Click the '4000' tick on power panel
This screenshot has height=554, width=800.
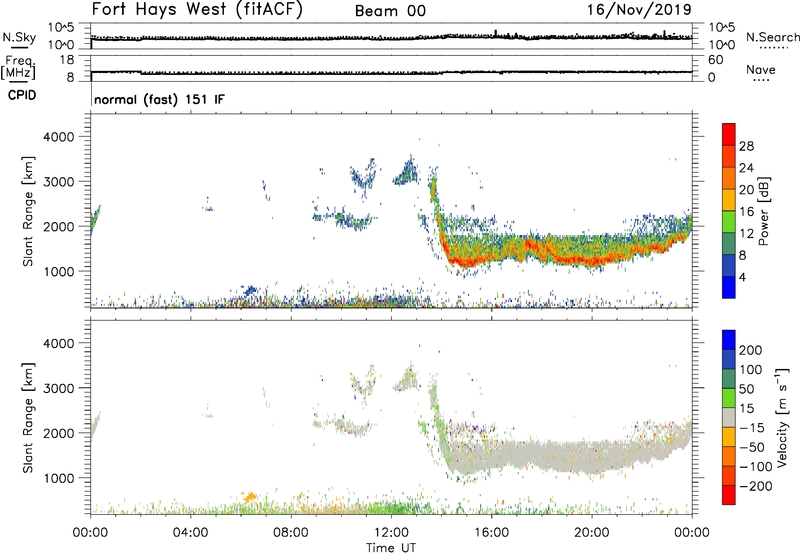[x=58, y=137]
